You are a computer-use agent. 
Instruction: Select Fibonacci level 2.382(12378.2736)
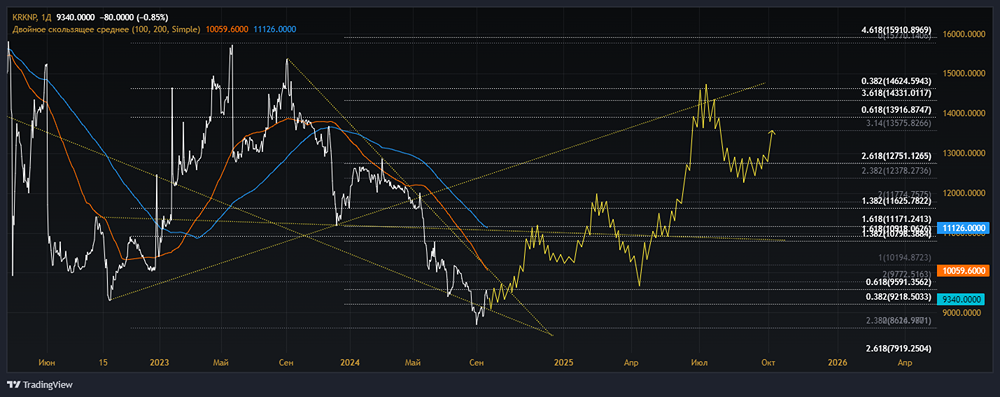(897, 170)
